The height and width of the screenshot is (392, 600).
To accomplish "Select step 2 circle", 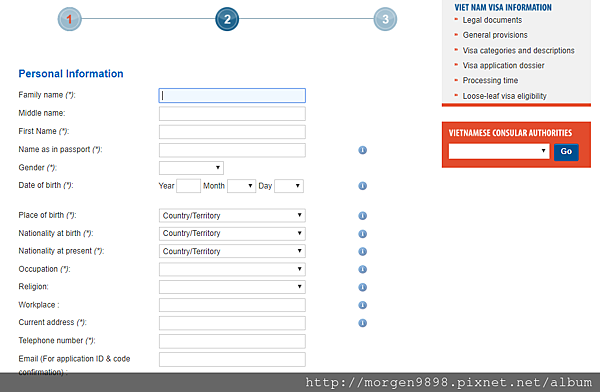I will pyautogui.click(x=227, y=19).
